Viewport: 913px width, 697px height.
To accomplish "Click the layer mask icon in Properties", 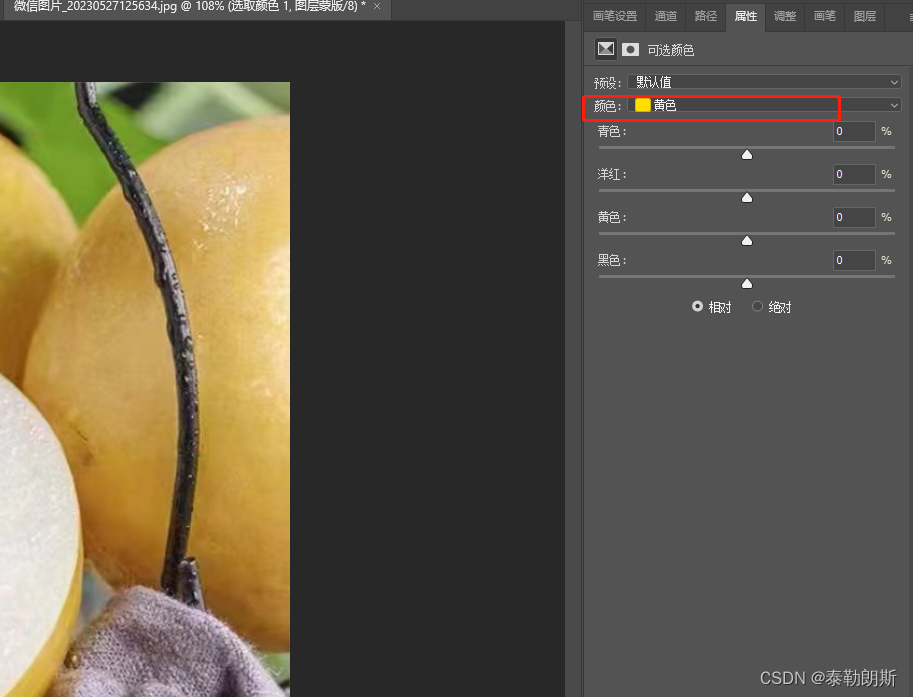I will coord(630,49).
